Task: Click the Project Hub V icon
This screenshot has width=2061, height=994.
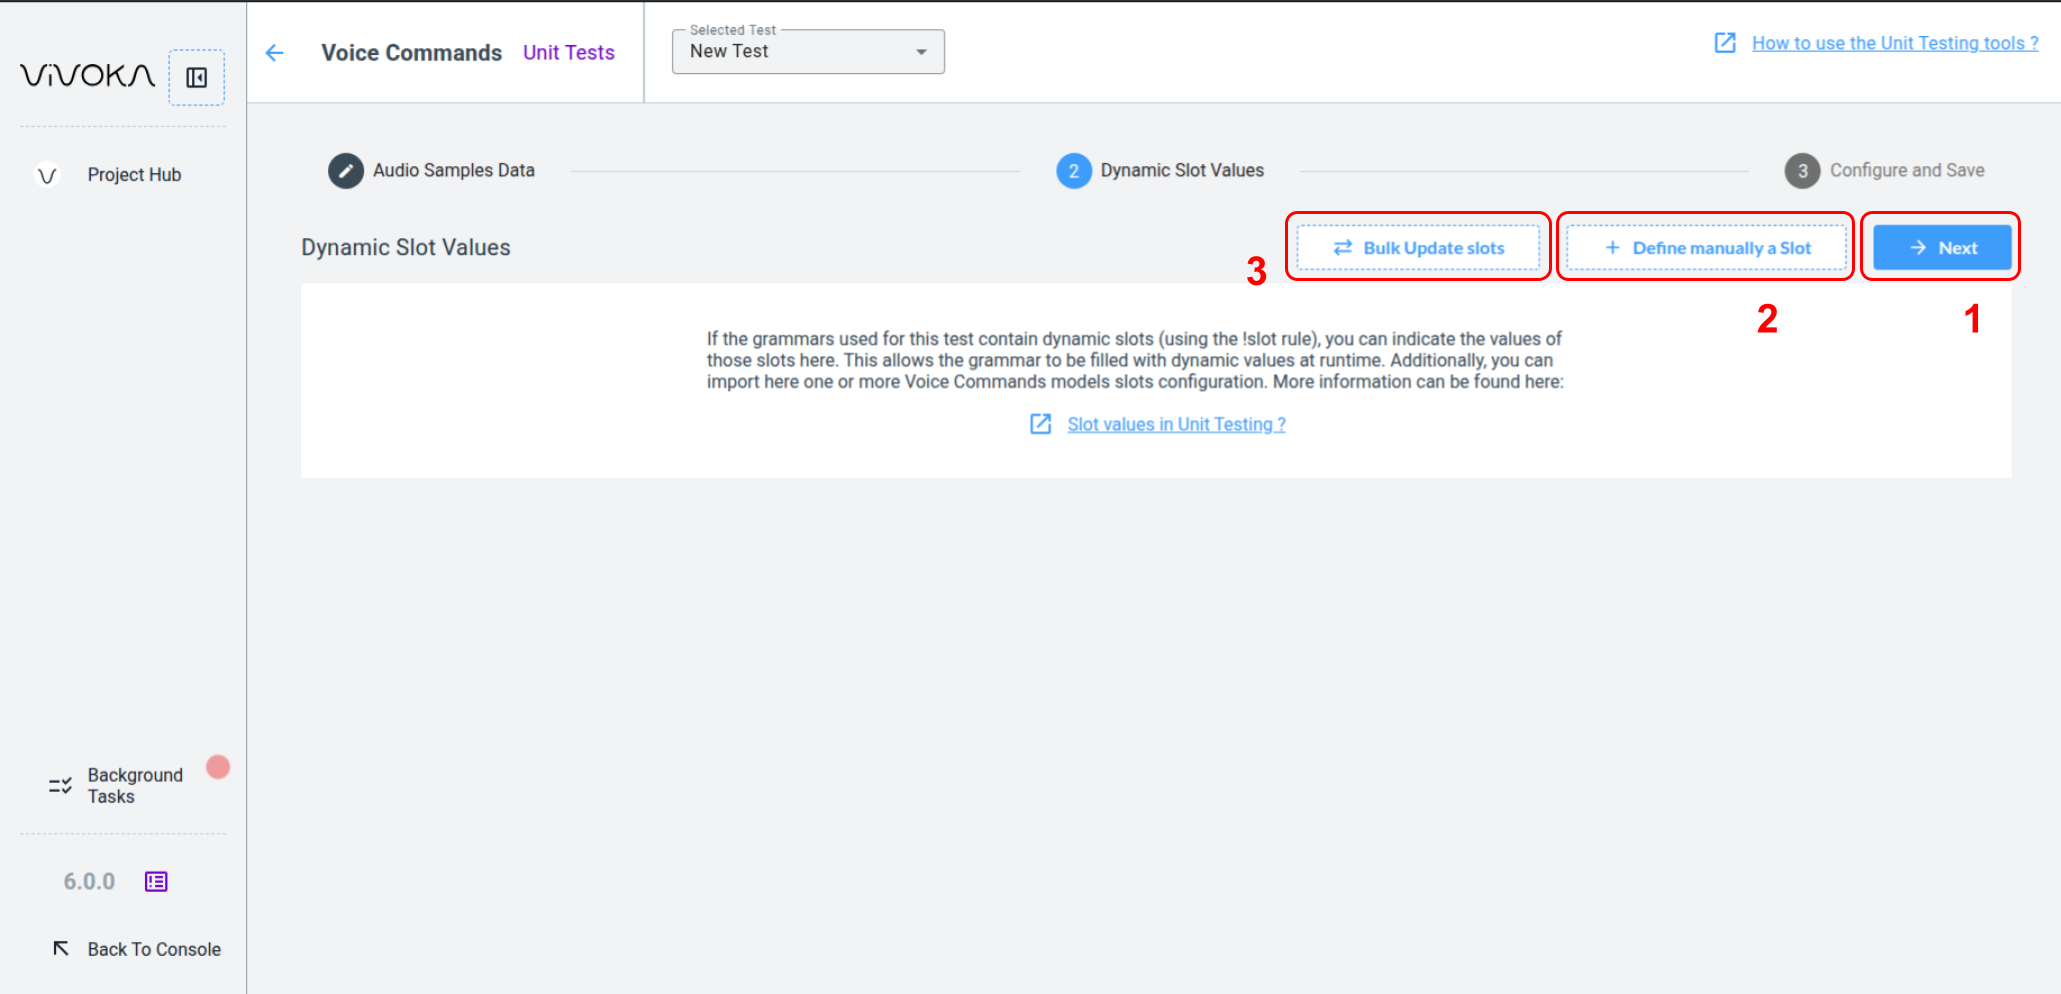Action: [x=47, y=175]
